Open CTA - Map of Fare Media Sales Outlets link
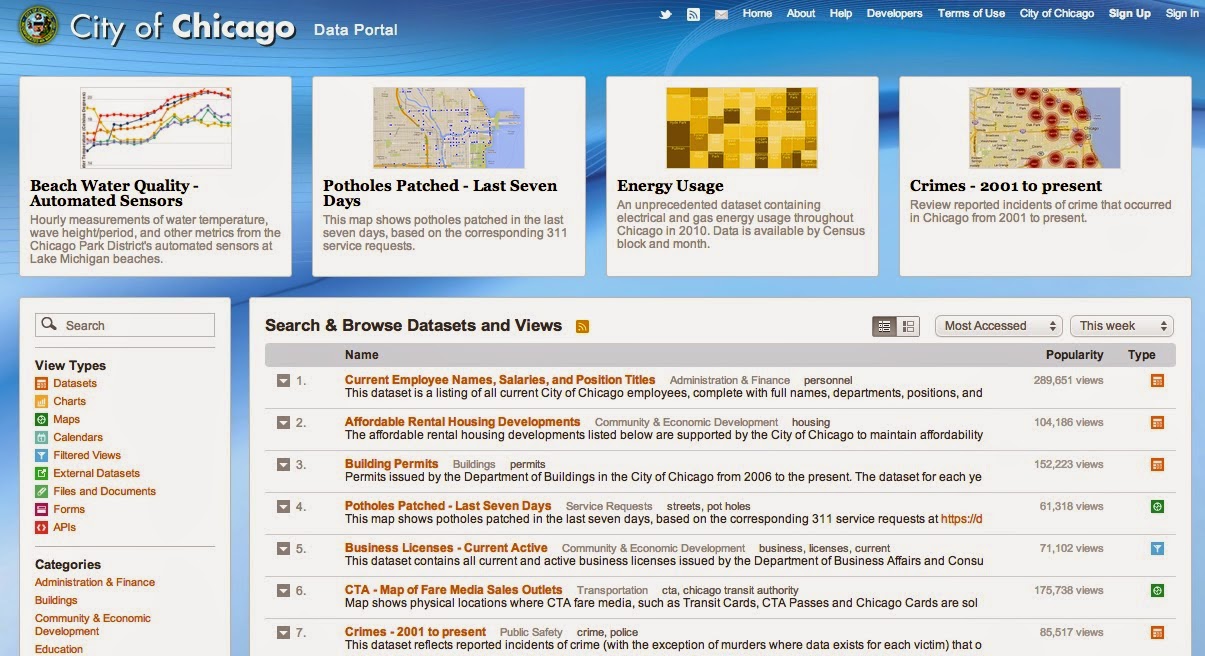Viewport: 1205px width, 656px height. [x=453, y=590]
